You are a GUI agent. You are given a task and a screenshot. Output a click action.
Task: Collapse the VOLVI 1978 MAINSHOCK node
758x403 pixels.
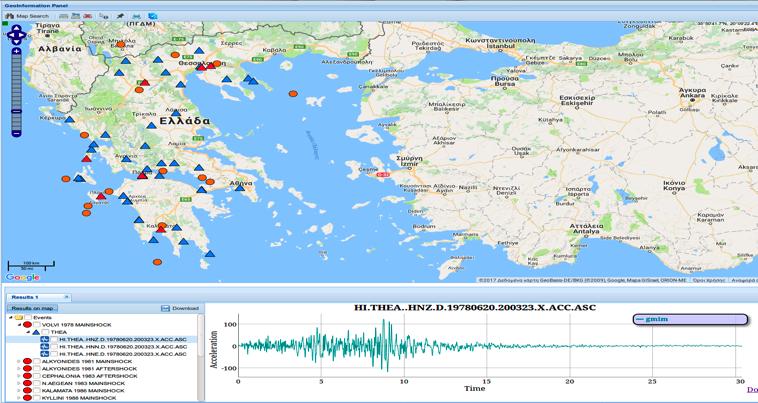[19, 325]
